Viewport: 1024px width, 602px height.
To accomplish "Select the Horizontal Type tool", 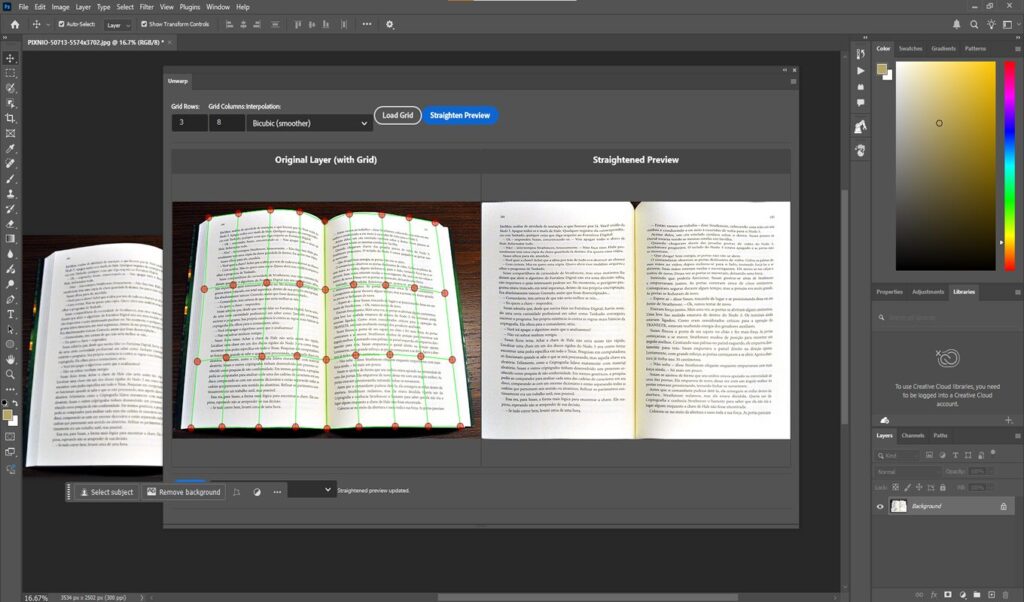I will [11, 314].
